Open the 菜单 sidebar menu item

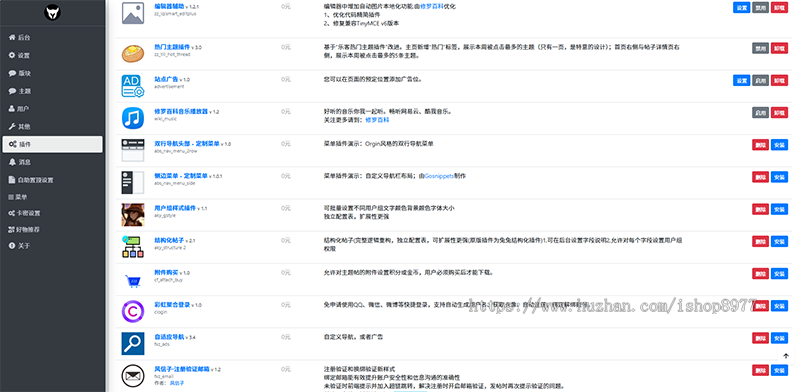(52, 197)
